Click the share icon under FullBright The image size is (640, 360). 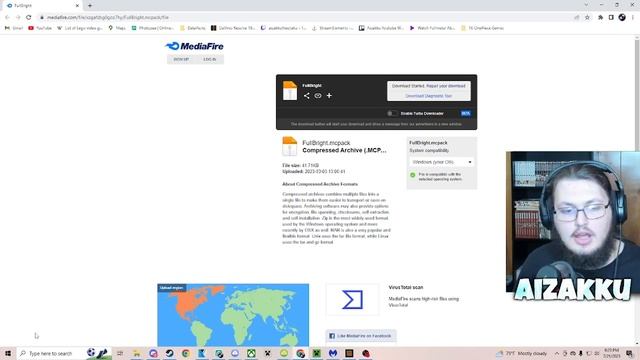pyautogui.click(x=307, y=96)
